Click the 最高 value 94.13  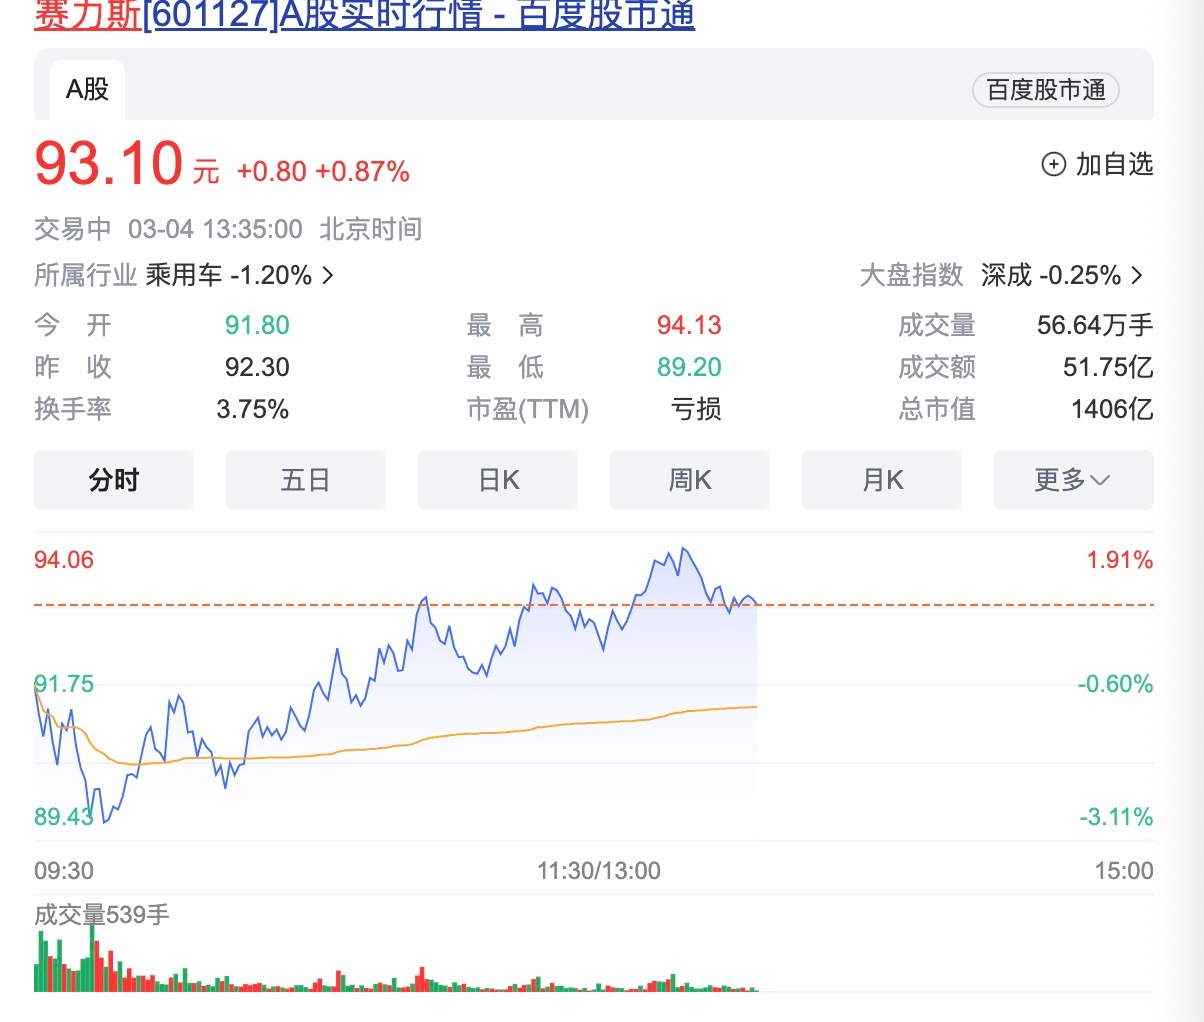pos(689,325)
